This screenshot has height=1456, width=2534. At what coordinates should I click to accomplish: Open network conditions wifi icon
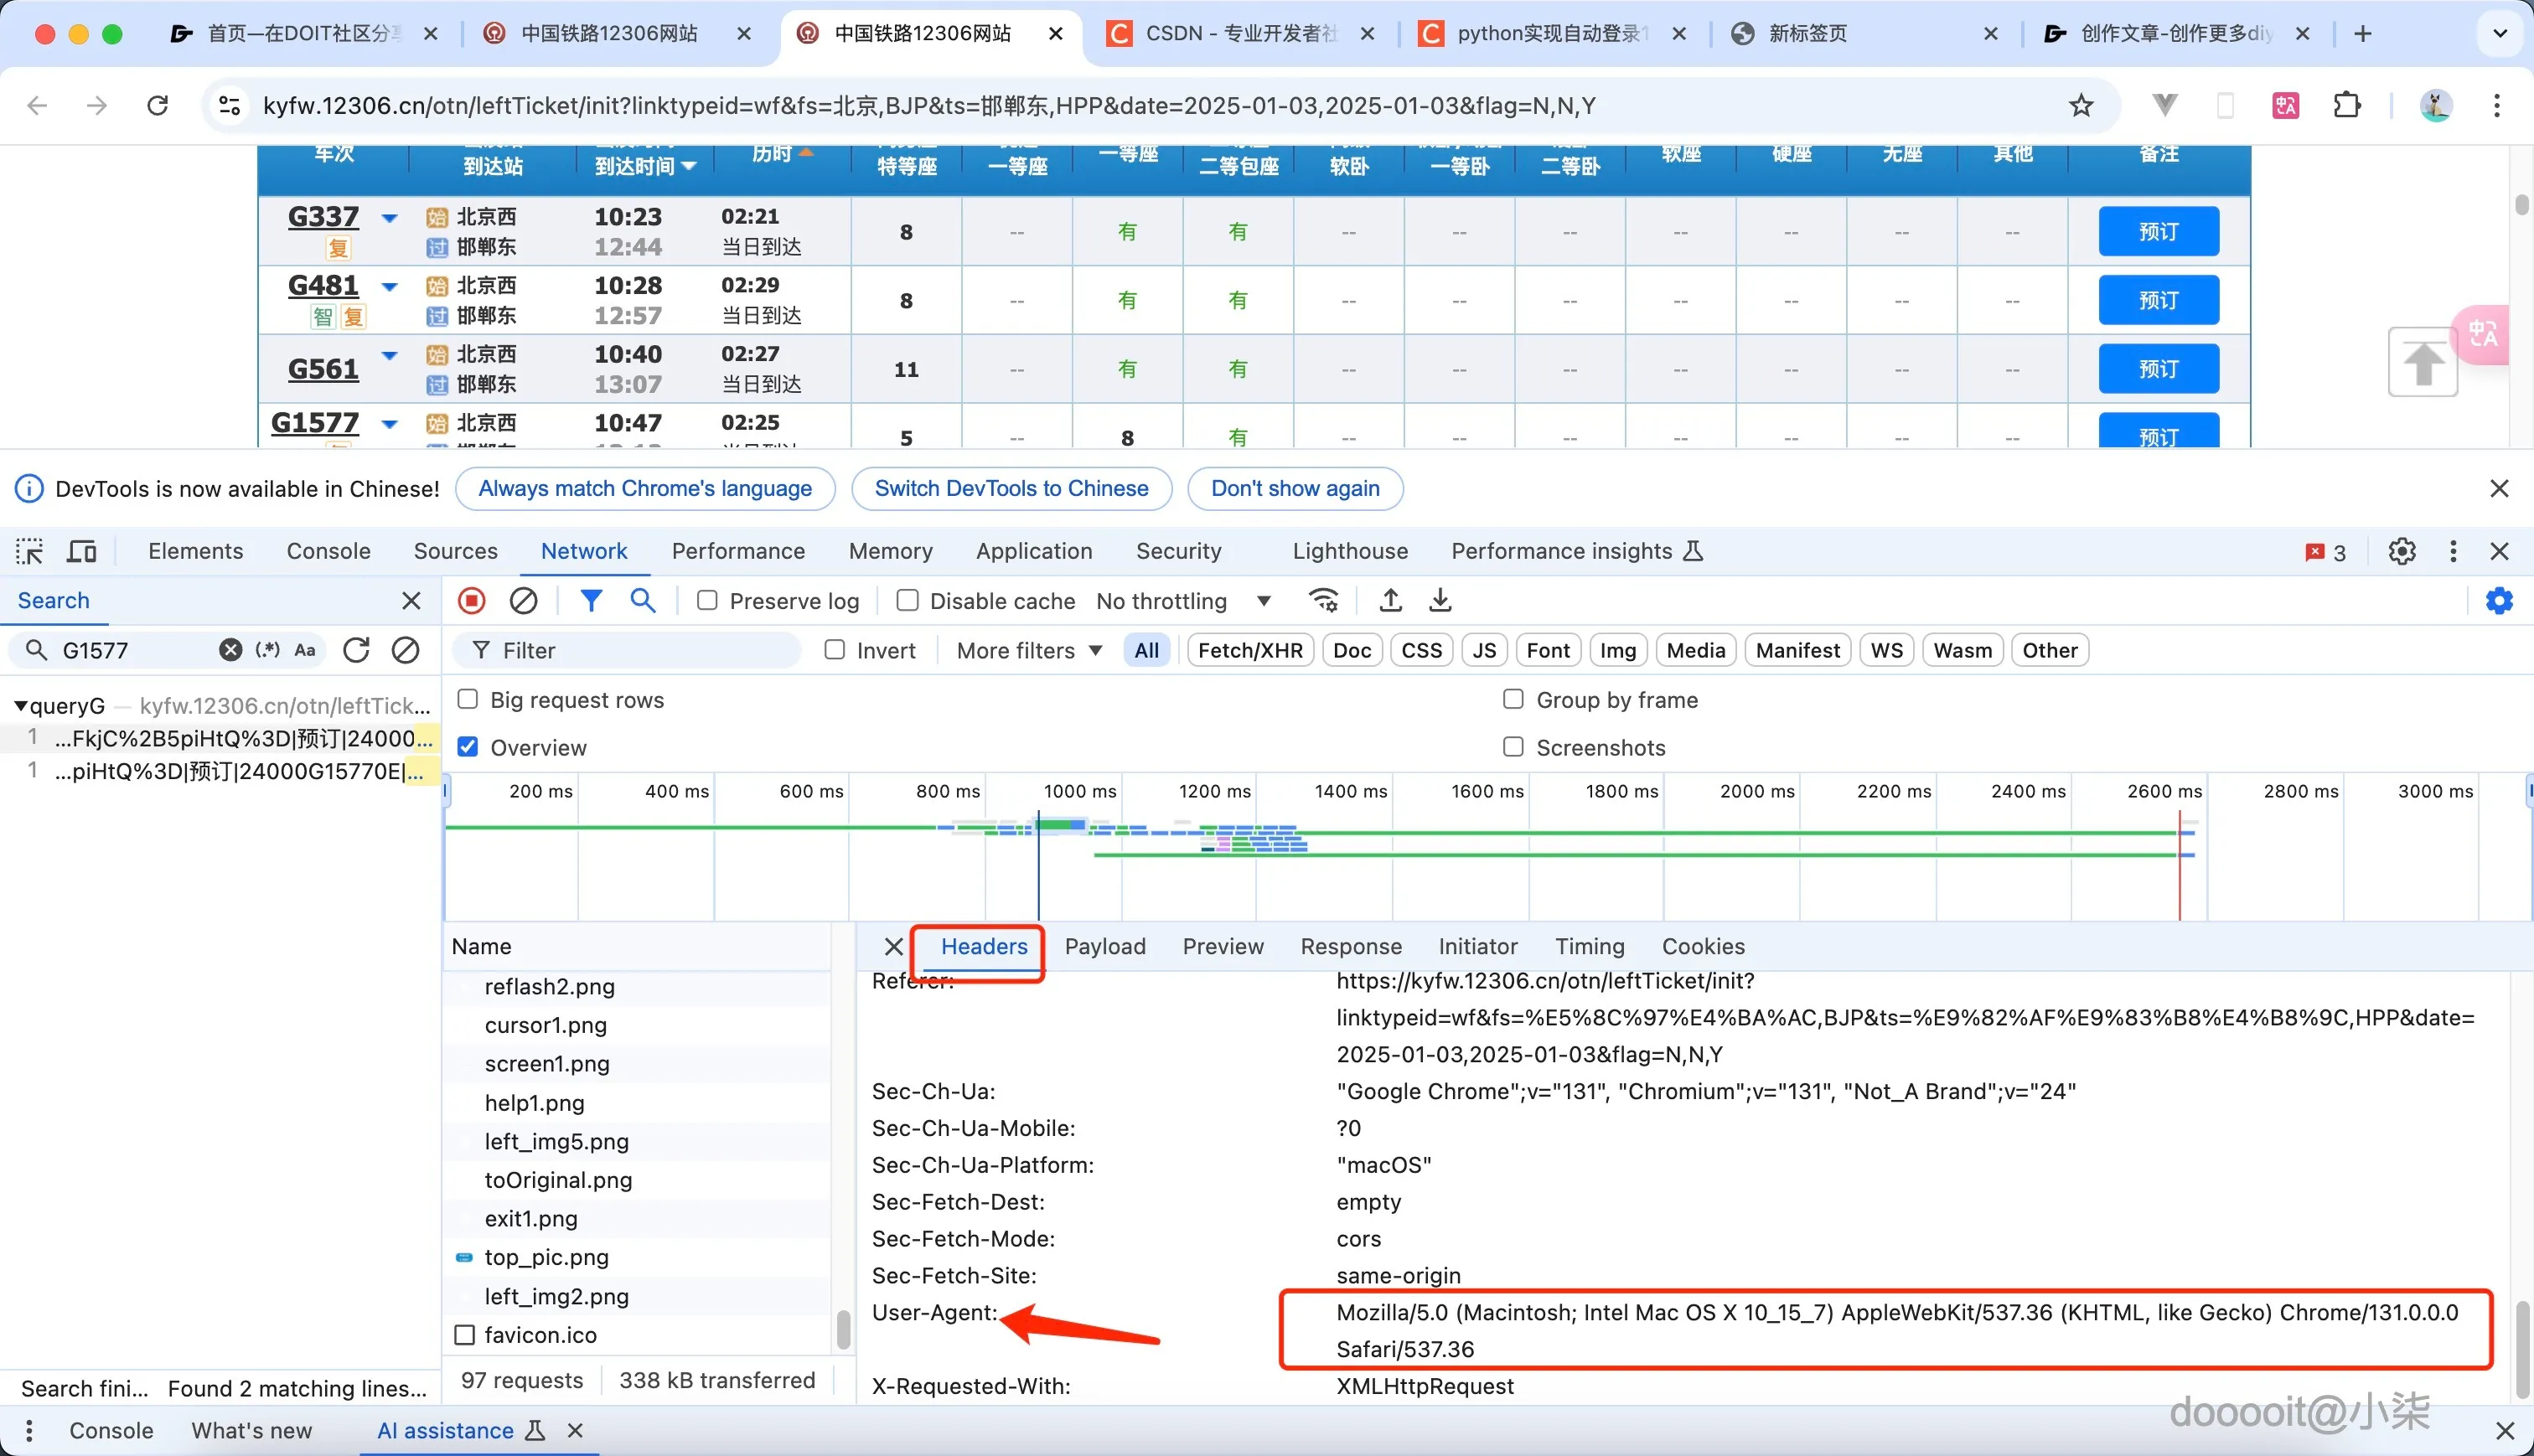click(1323, 600)
